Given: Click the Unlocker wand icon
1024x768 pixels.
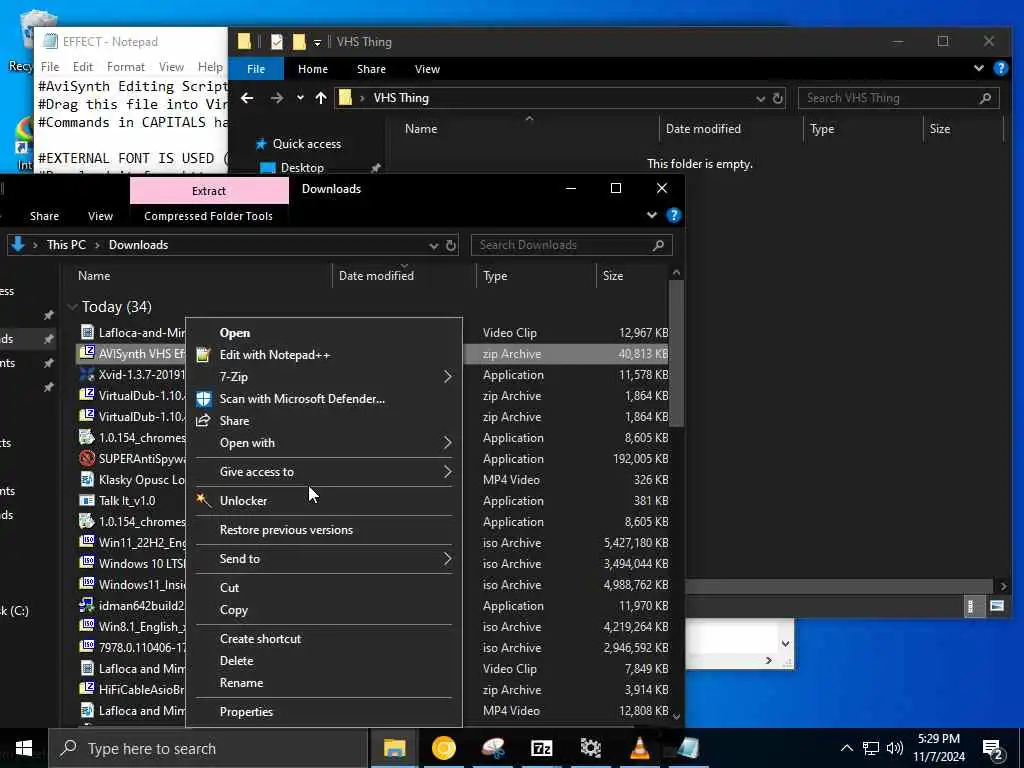Looking at the screenshot, I should tap(203, 500).
